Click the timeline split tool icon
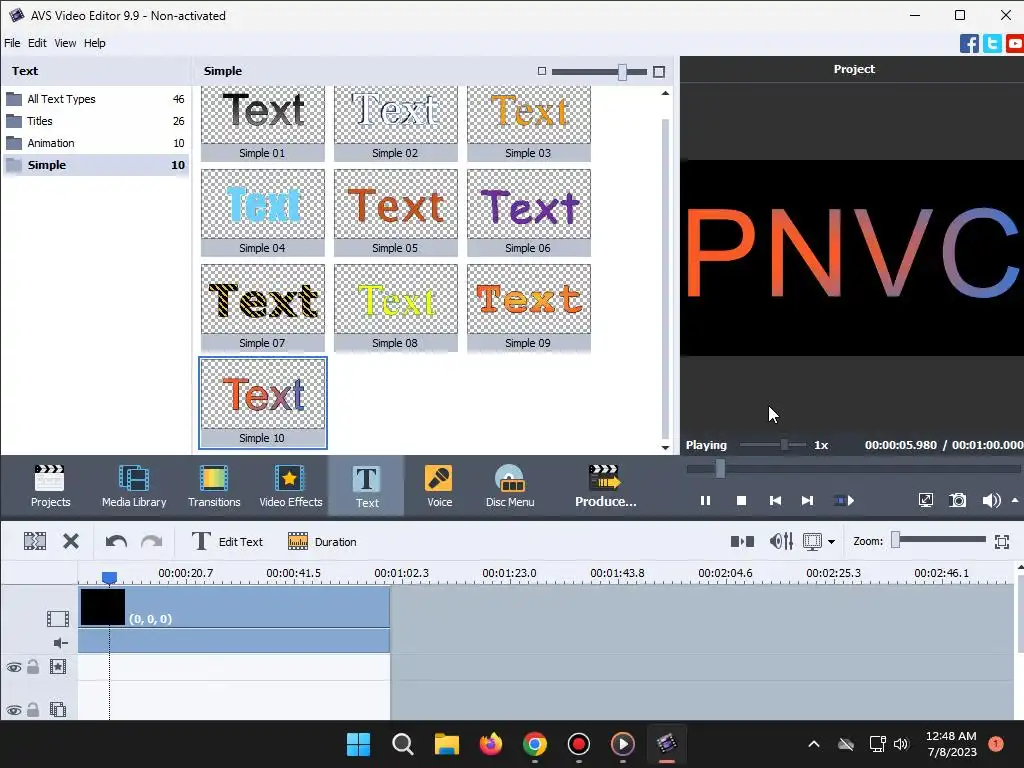Image resolution: width=1024 pixels, height=768 pixels. pyautogui.click(x=35, y=541)
